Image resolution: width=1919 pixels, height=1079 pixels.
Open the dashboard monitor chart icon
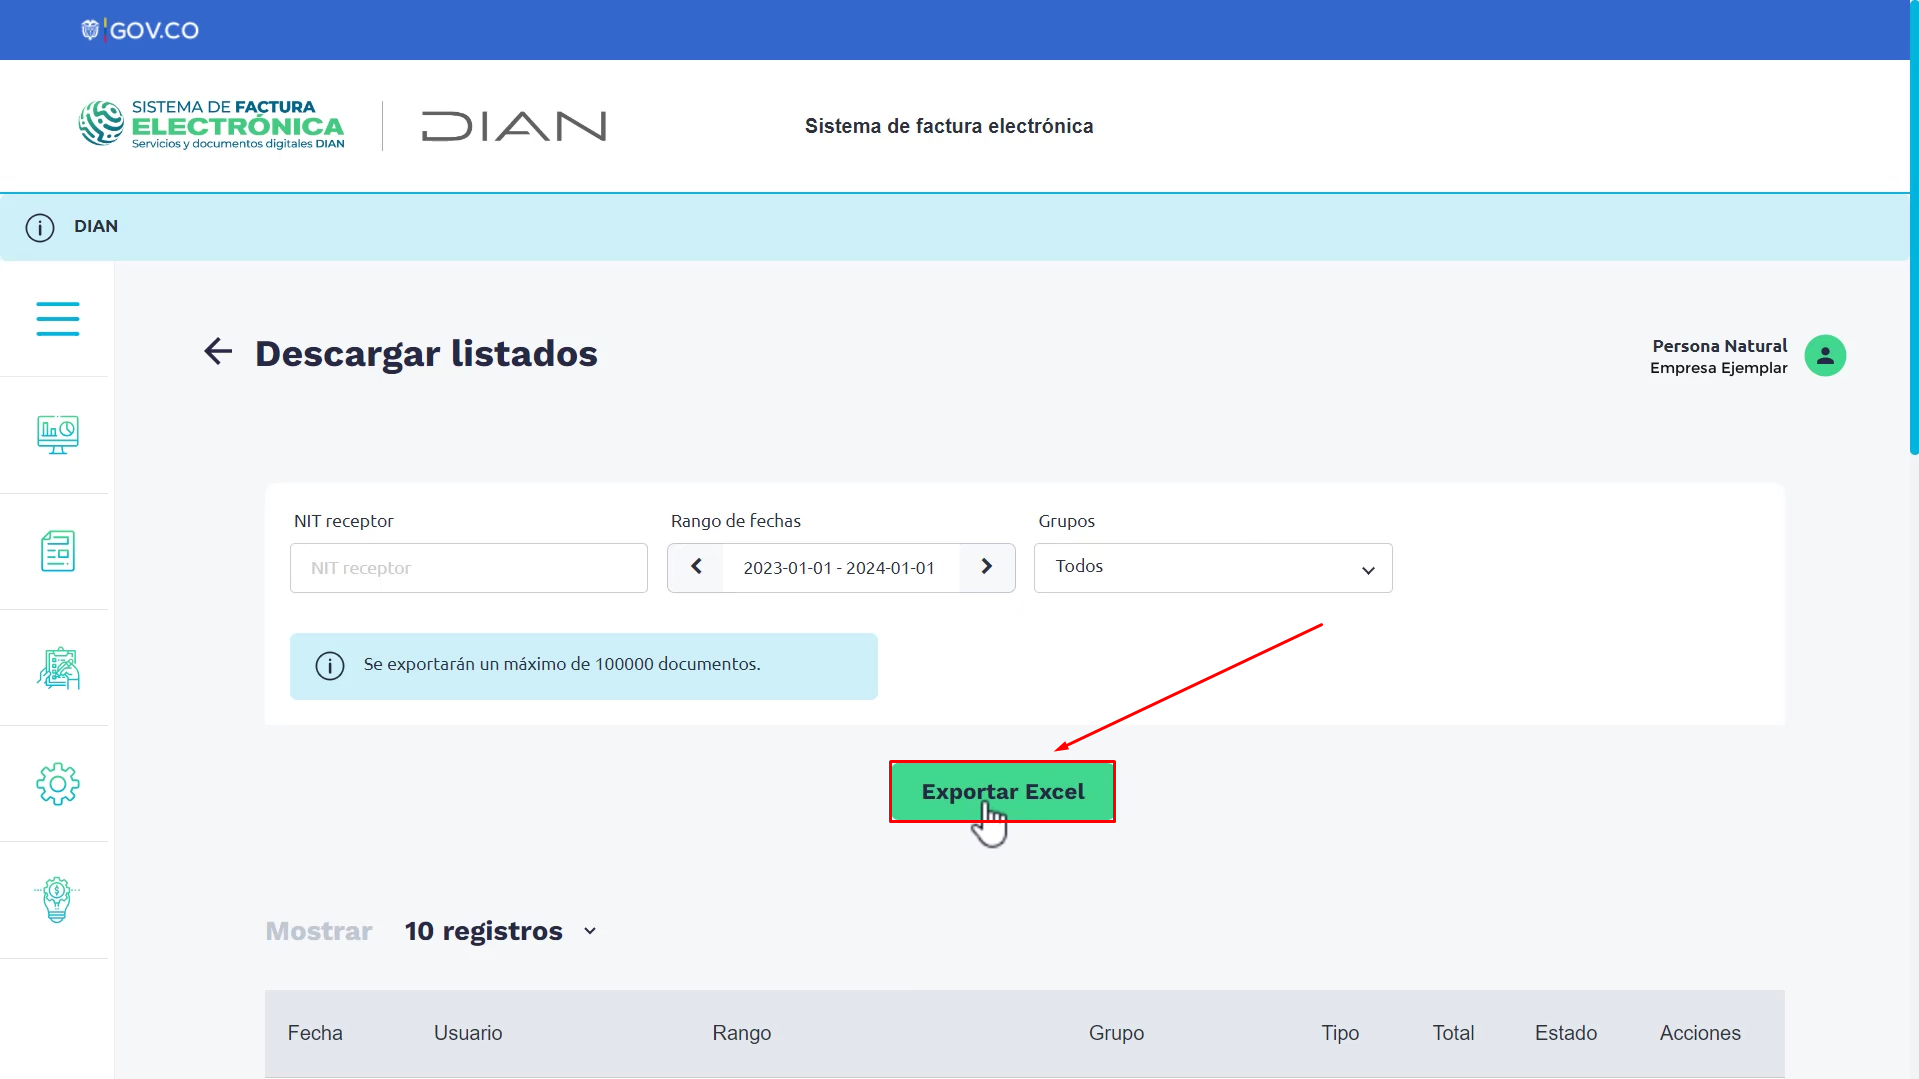tap(58, 435)
